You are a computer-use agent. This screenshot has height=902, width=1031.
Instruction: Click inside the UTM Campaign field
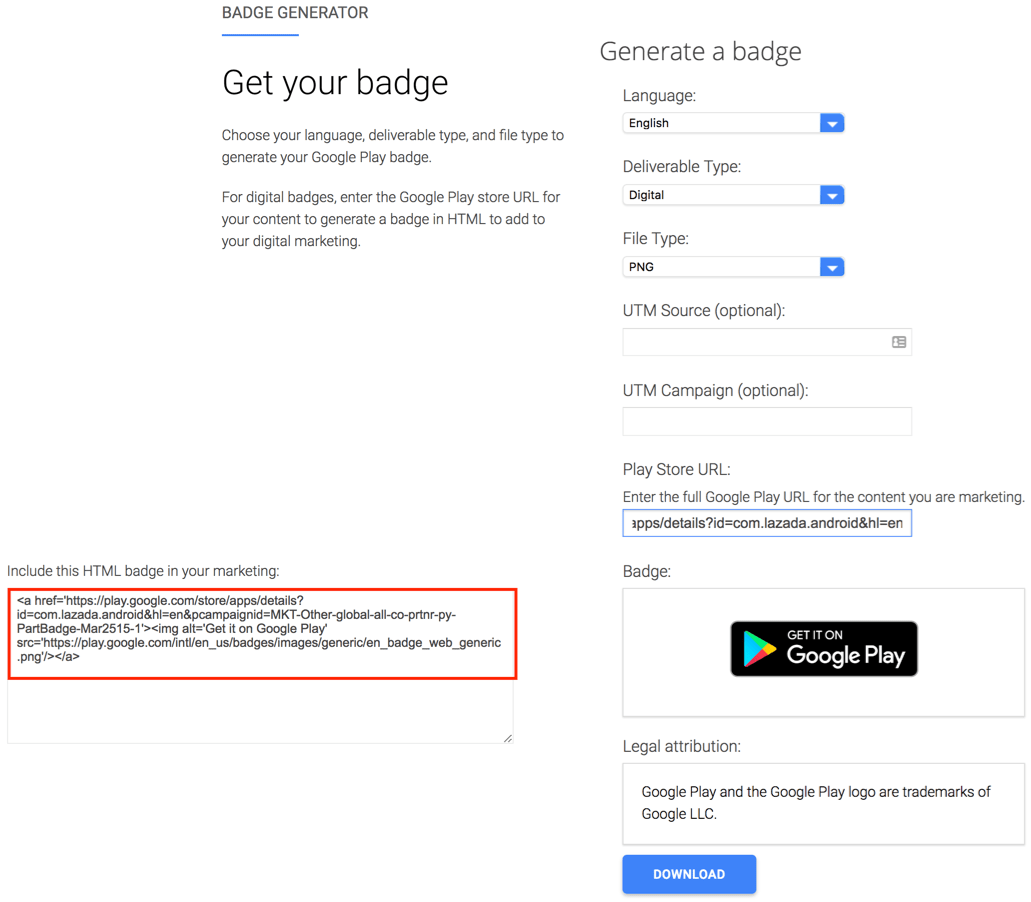[766, 421]
